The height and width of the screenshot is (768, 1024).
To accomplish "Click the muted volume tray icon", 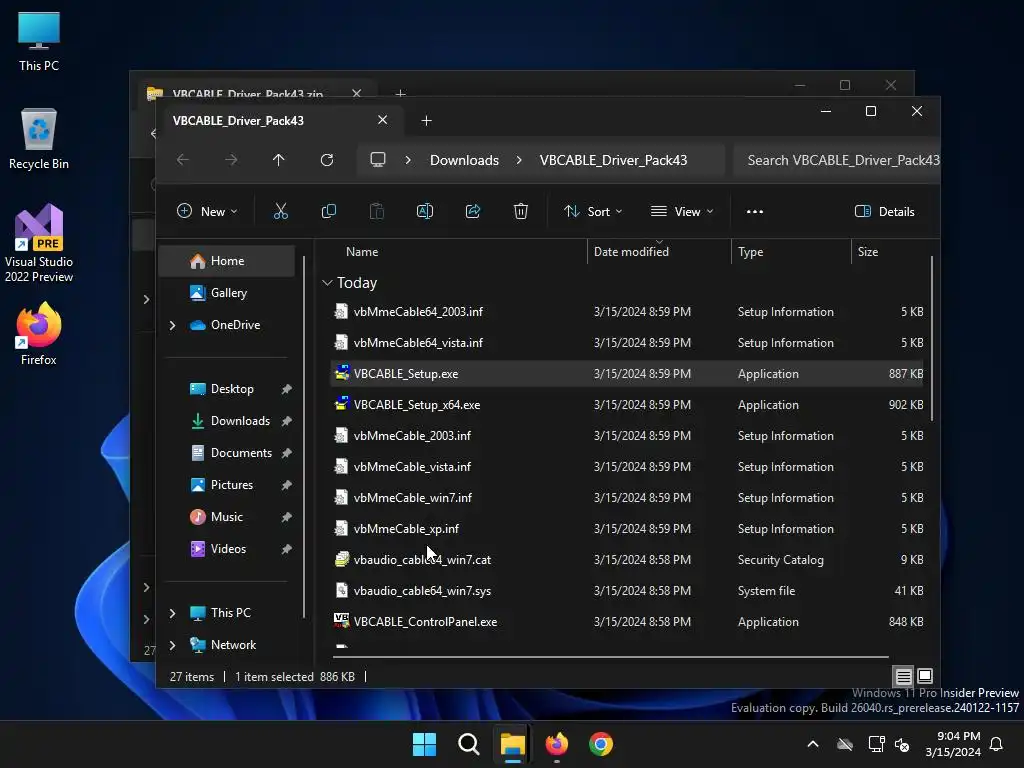I will [903, 744].
